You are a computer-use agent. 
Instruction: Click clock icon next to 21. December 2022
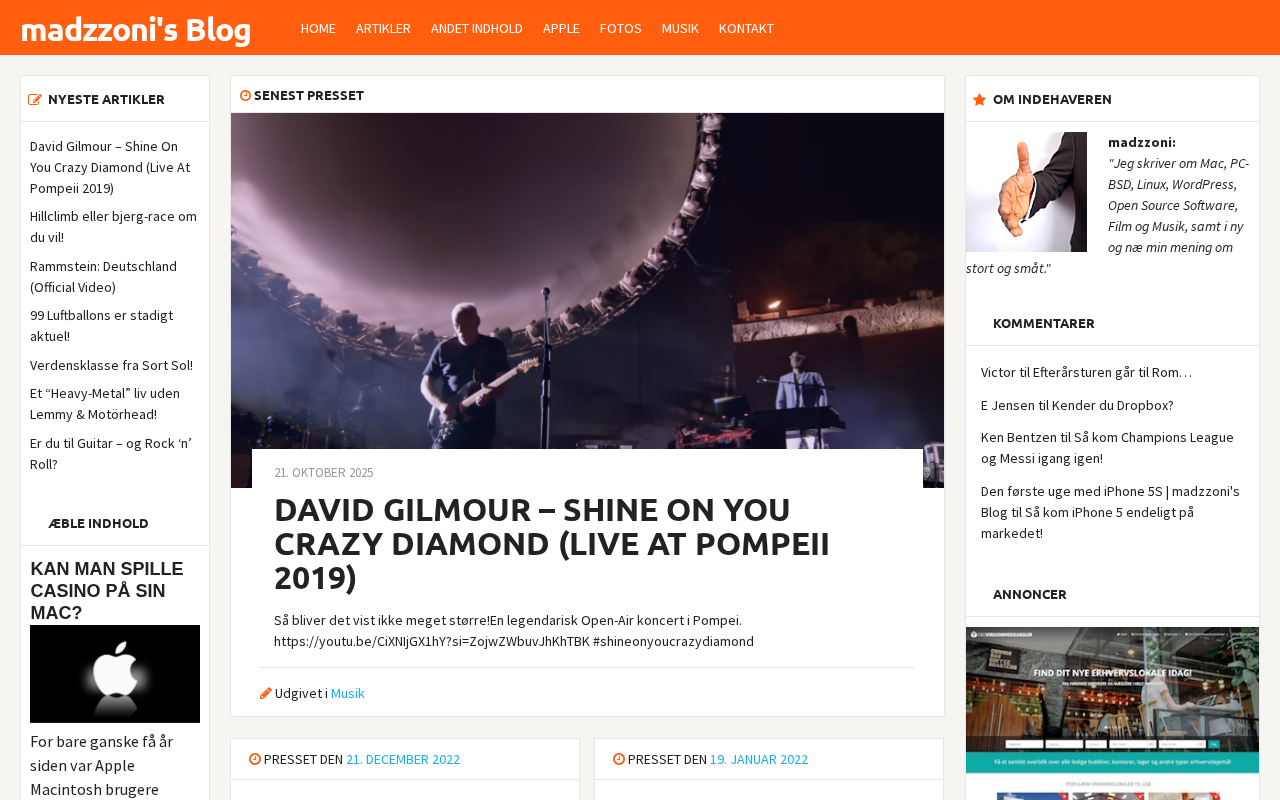point(255,759)
